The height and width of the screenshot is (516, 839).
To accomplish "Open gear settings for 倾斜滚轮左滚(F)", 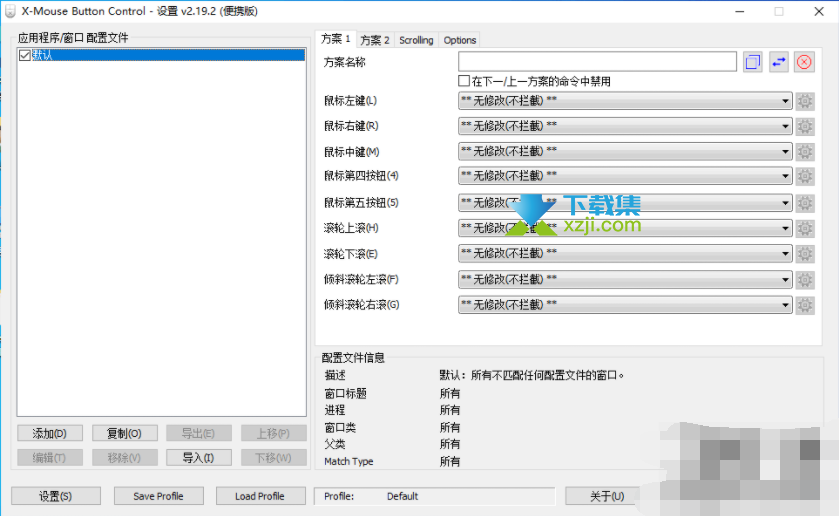I will [x=805, y=279].
